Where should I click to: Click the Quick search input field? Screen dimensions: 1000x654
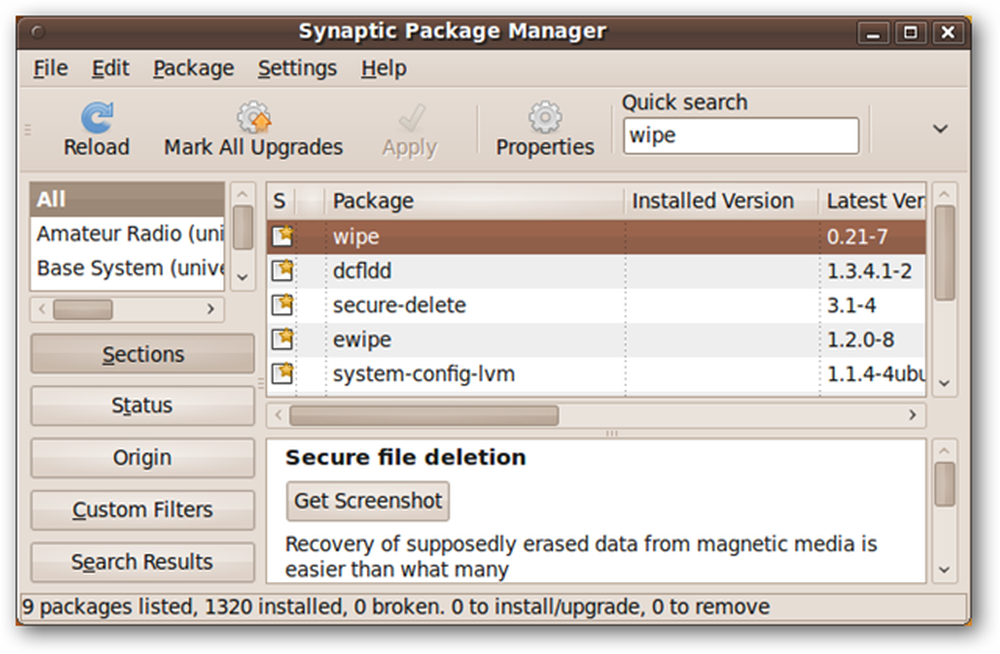(x=741, y=135)
